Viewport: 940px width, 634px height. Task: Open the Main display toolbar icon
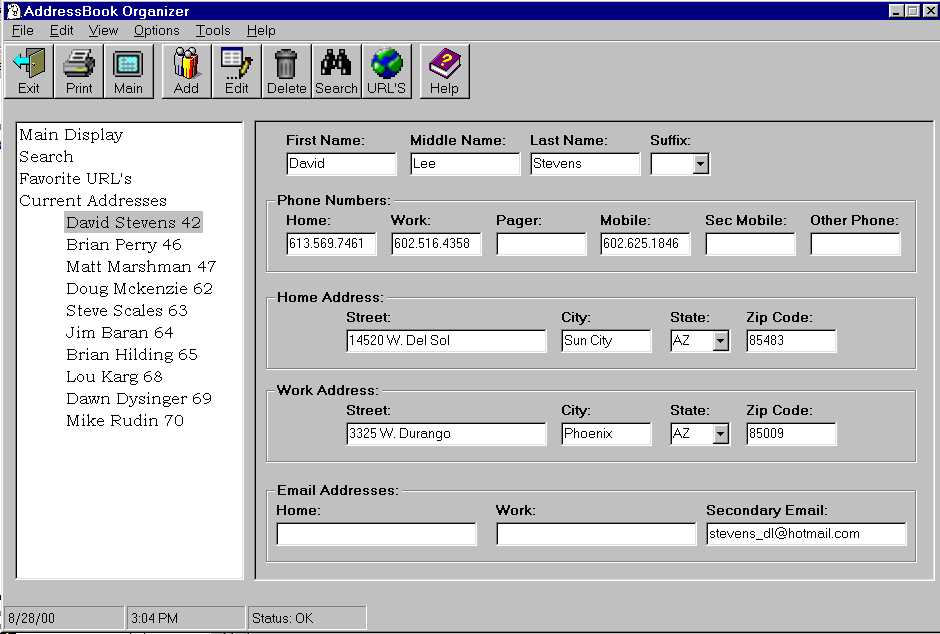point(128,71)
